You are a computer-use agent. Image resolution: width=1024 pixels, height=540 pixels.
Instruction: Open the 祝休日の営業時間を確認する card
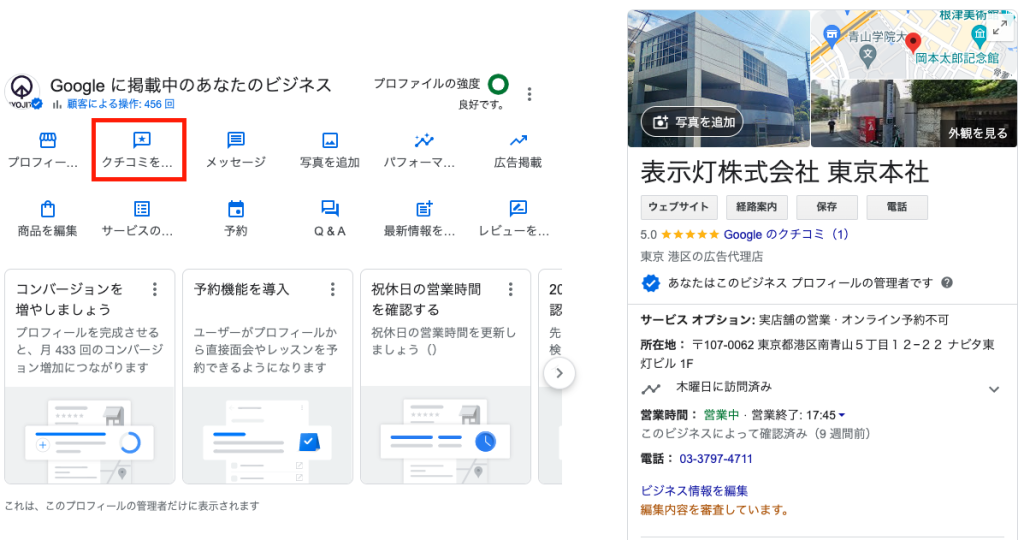tap(445, 377)
